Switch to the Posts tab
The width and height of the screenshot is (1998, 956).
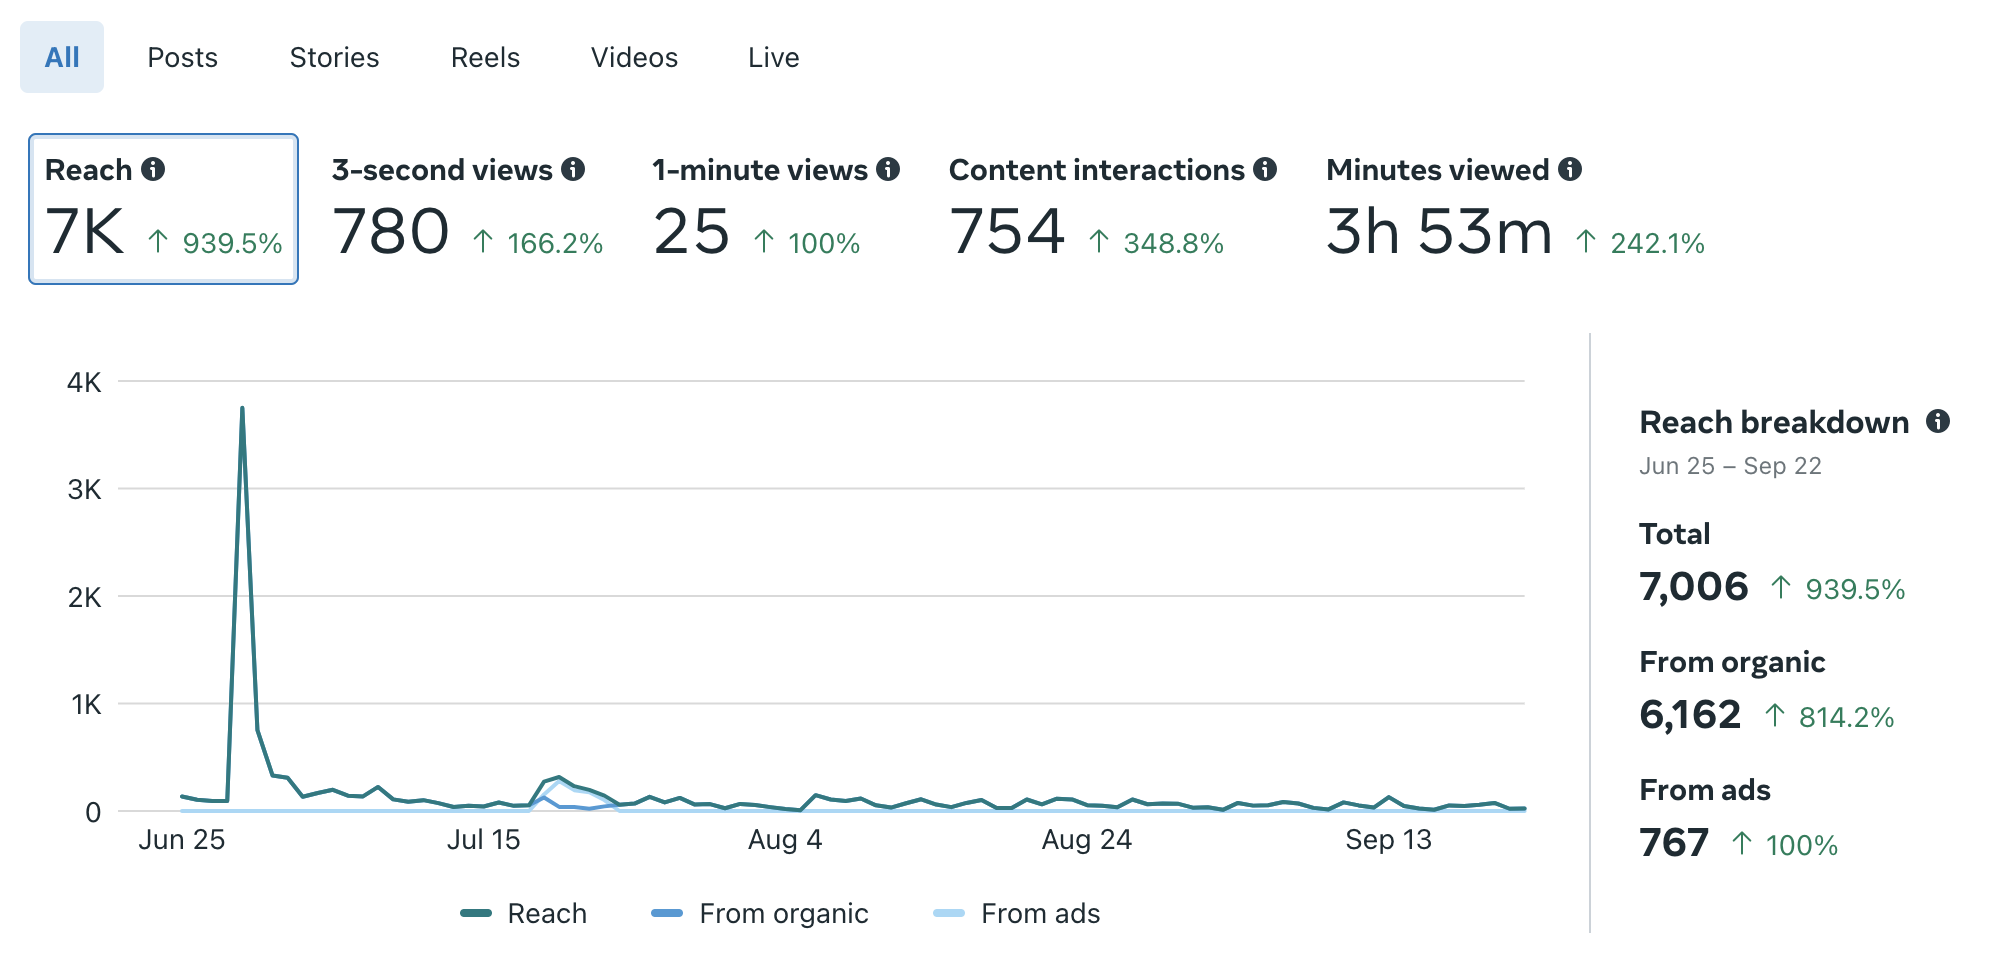click(x=182, y=58)
